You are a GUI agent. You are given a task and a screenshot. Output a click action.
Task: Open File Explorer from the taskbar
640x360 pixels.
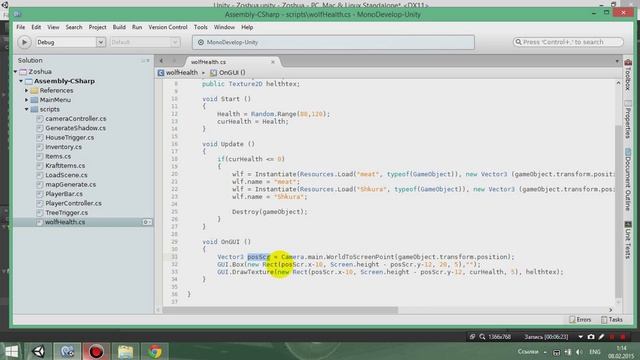coord(125,351)
